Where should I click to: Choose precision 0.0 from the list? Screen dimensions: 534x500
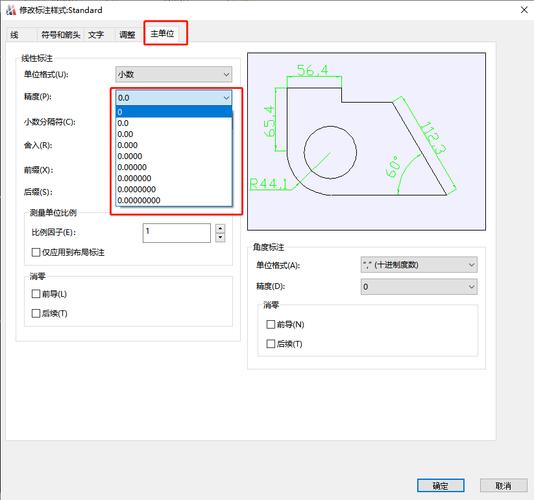tap(174, 123)
